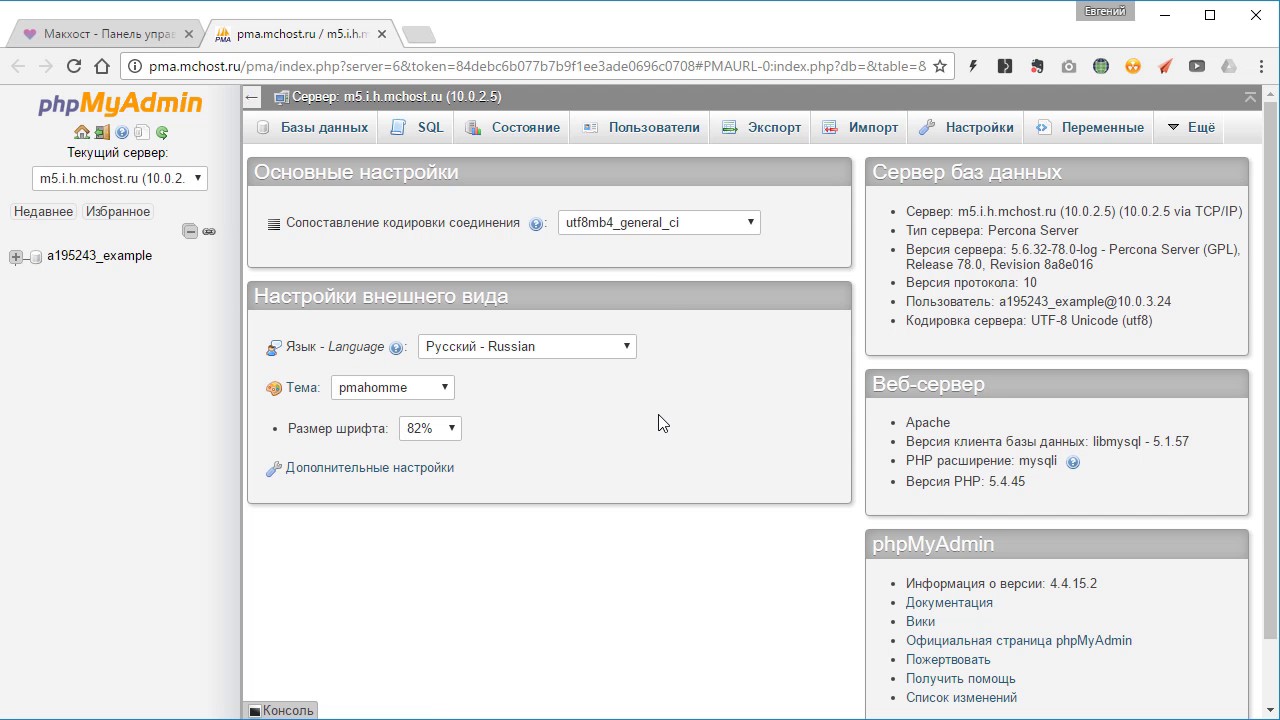The image size is (1280, 720).
Task: Click the phpMyAdmin home icon in sidebar
Action: (82, 132)
